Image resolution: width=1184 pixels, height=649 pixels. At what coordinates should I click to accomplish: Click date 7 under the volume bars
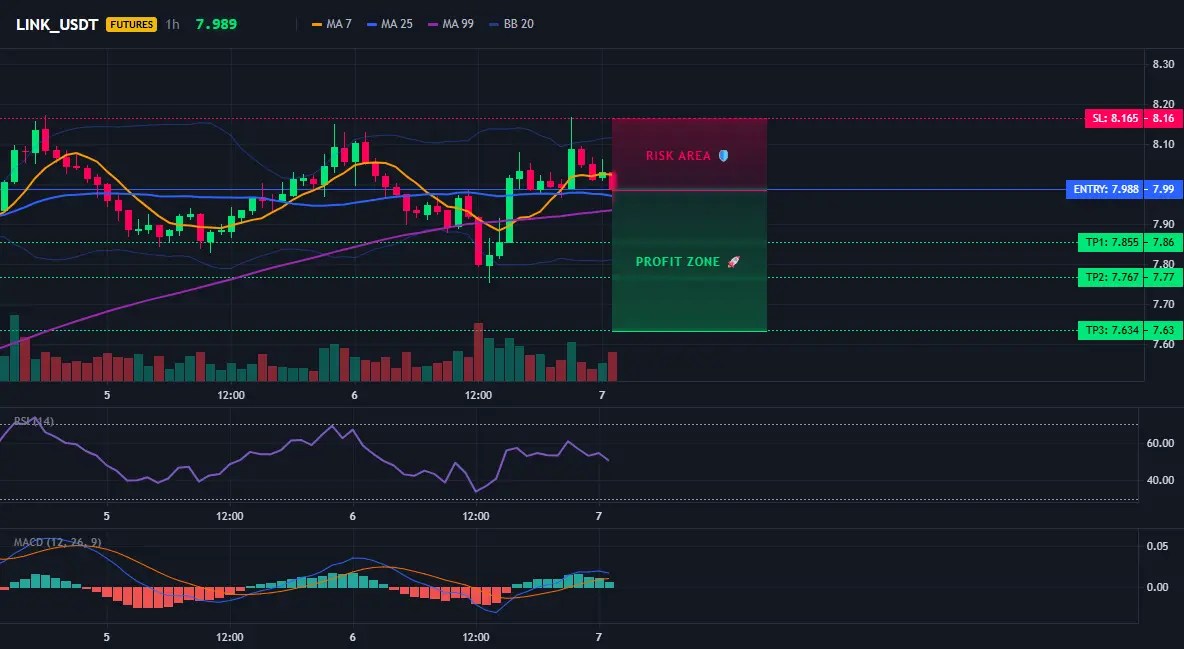[602, 395]
